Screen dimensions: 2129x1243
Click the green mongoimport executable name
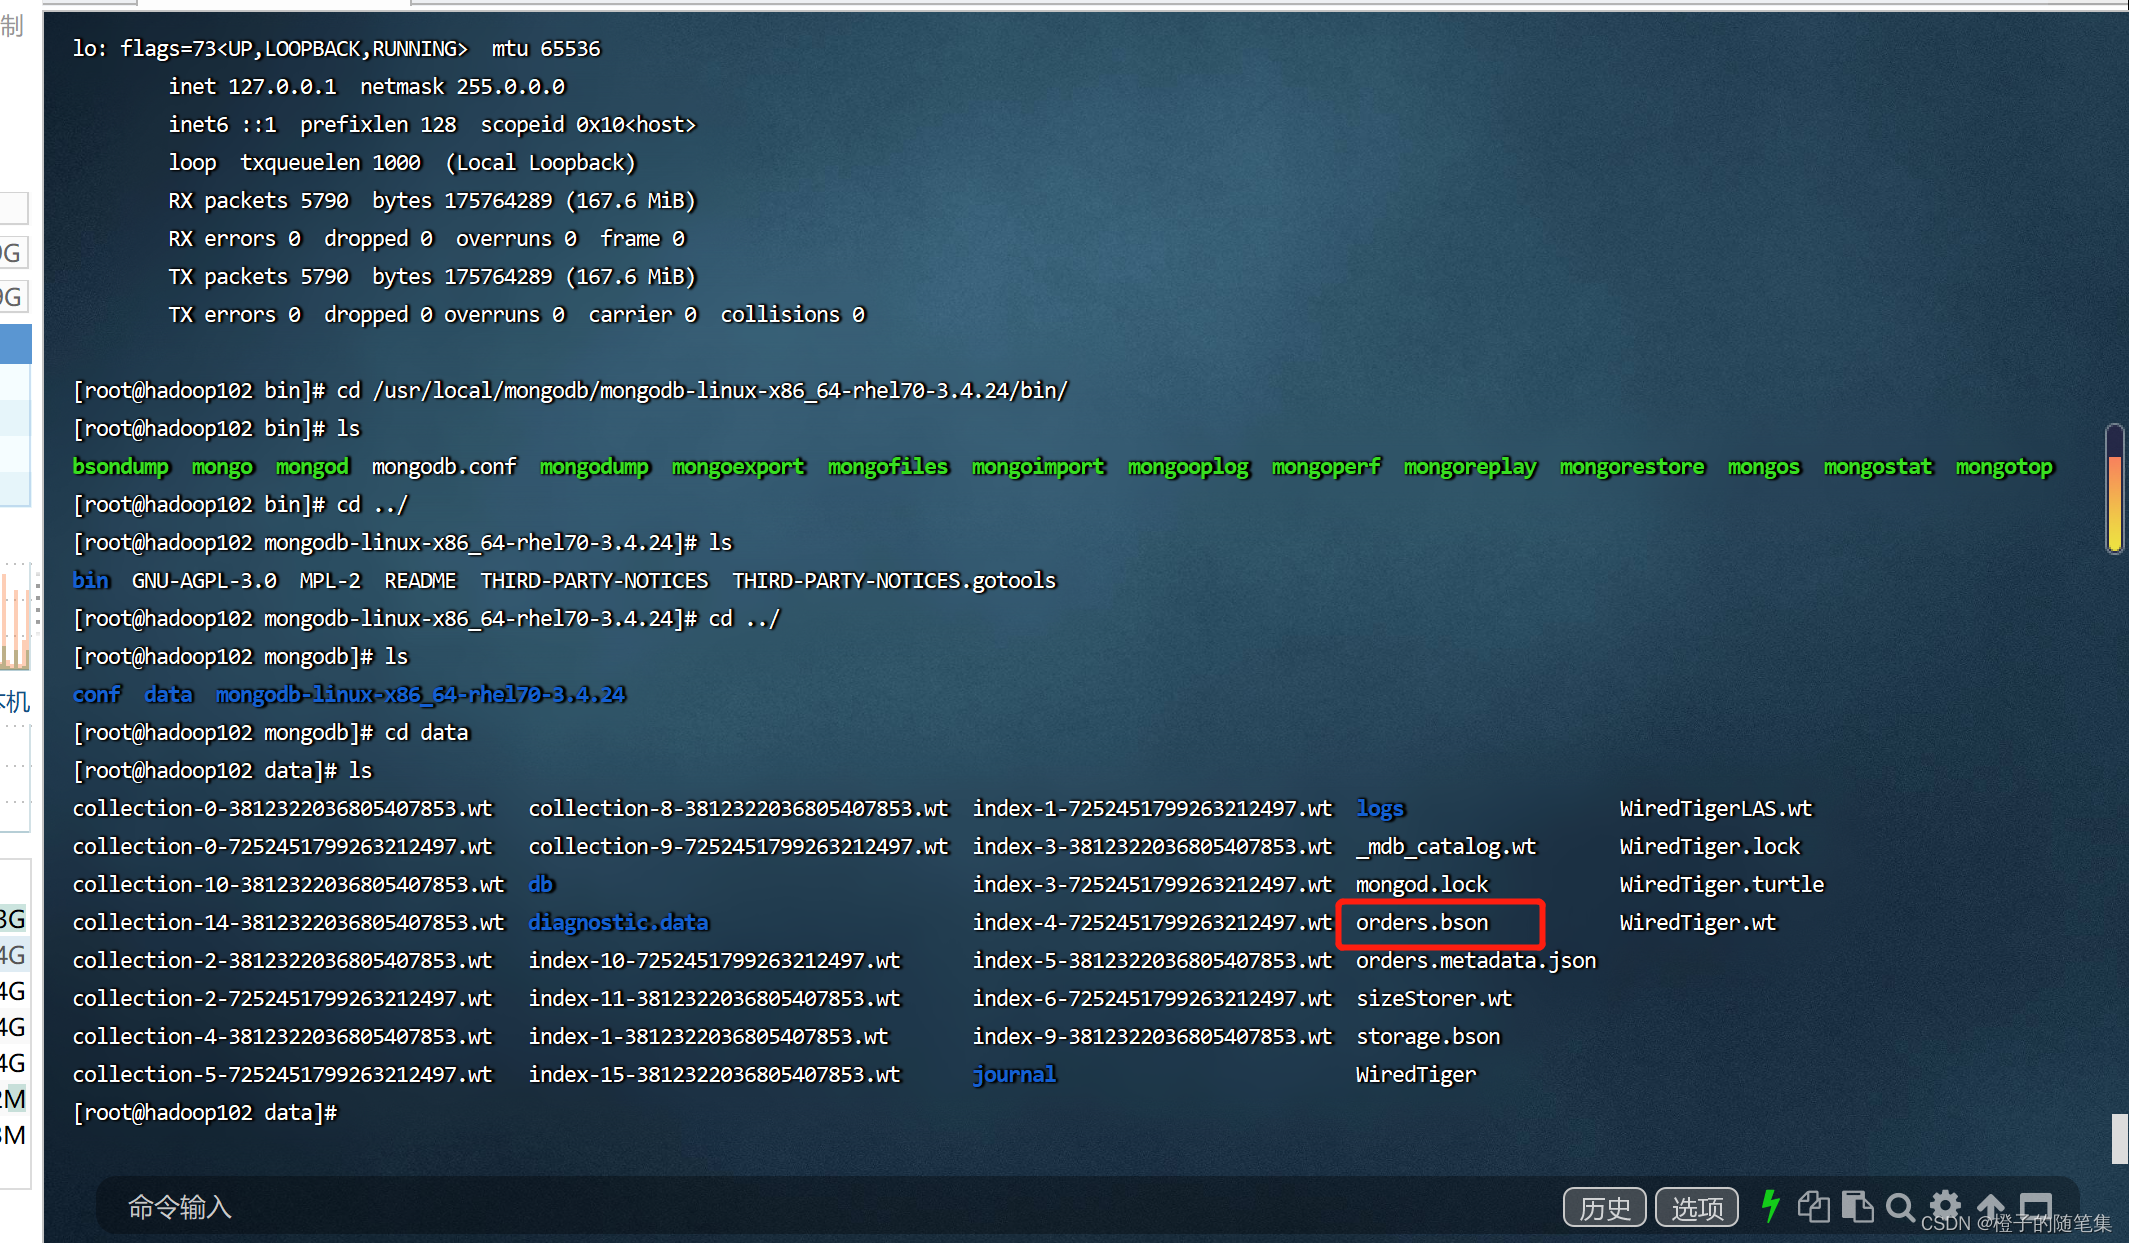1038,466
